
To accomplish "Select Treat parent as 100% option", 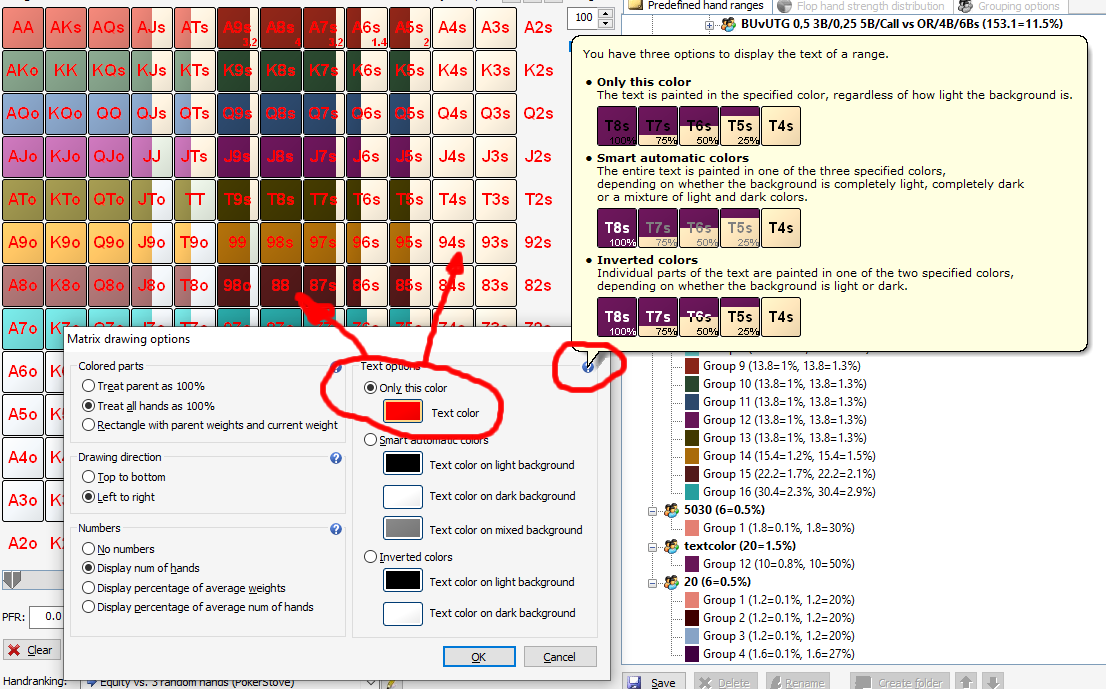I will point(143,386).
